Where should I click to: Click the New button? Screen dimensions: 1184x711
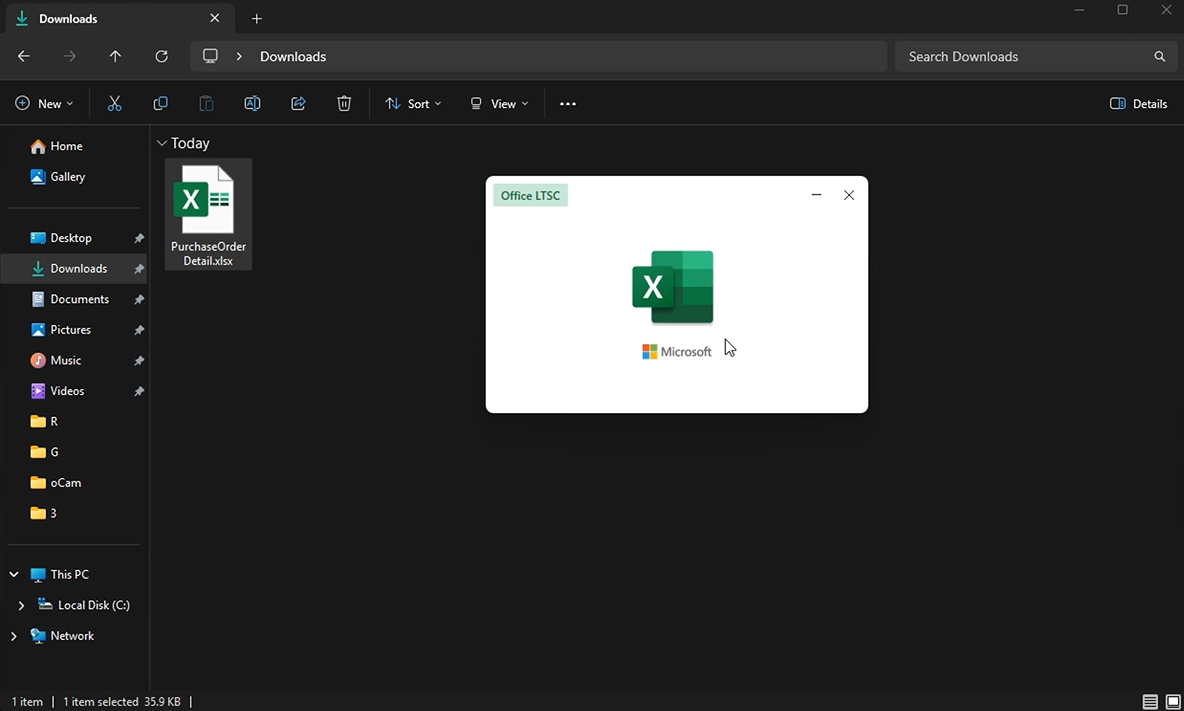point(44,104)
